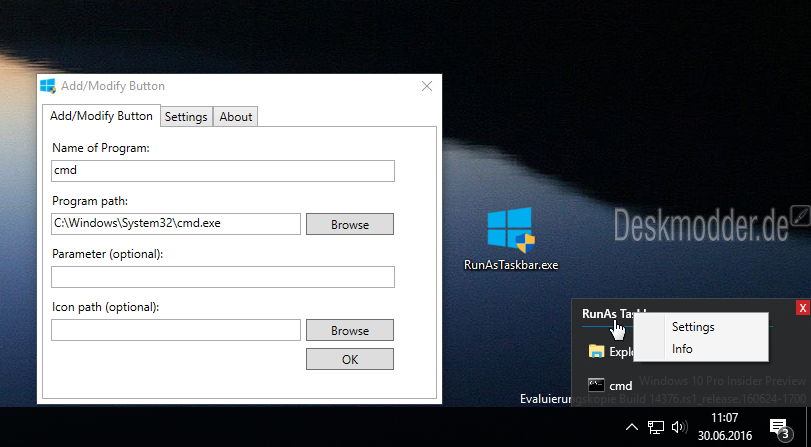Screen dimensions: 811x447
Task: Click the Explorer folder icon in RunAs Taskbar
Action: click(x=596, y=351)
